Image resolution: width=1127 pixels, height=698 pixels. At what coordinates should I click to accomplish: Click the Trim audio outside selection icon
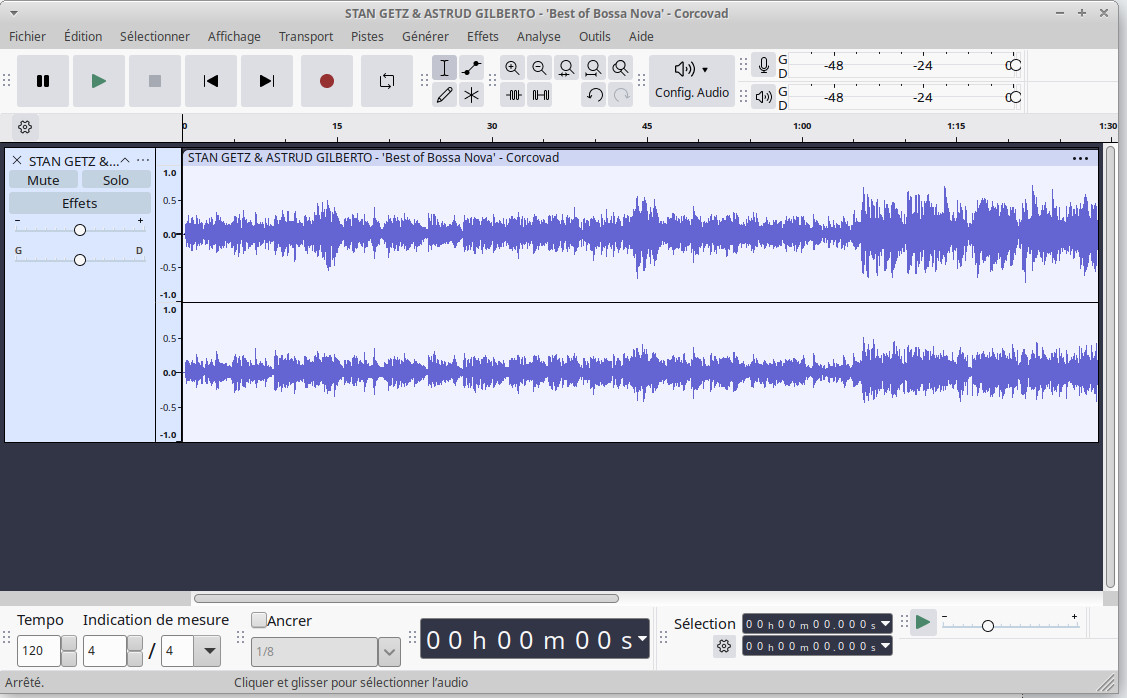tap(513, 95)
